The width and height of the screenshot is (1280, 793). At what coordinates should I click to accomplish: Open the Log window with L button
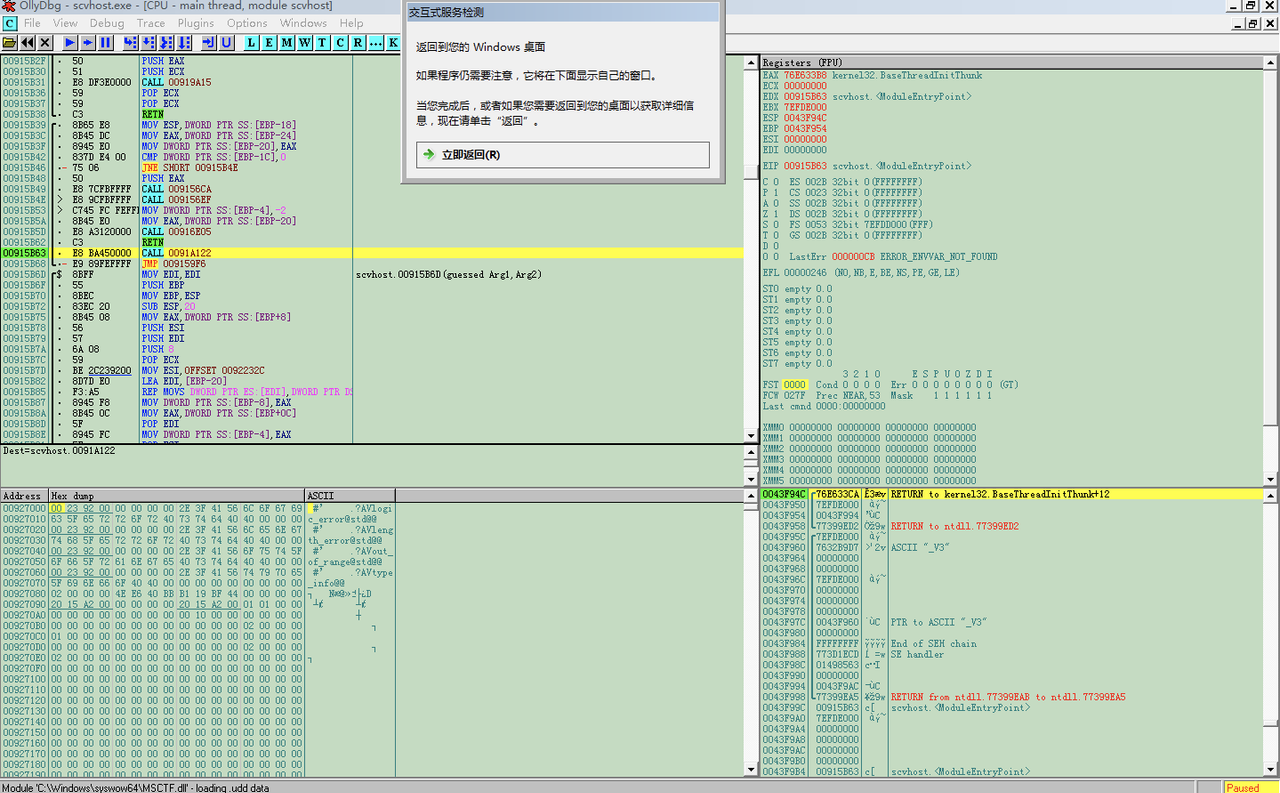coord(251,42)
